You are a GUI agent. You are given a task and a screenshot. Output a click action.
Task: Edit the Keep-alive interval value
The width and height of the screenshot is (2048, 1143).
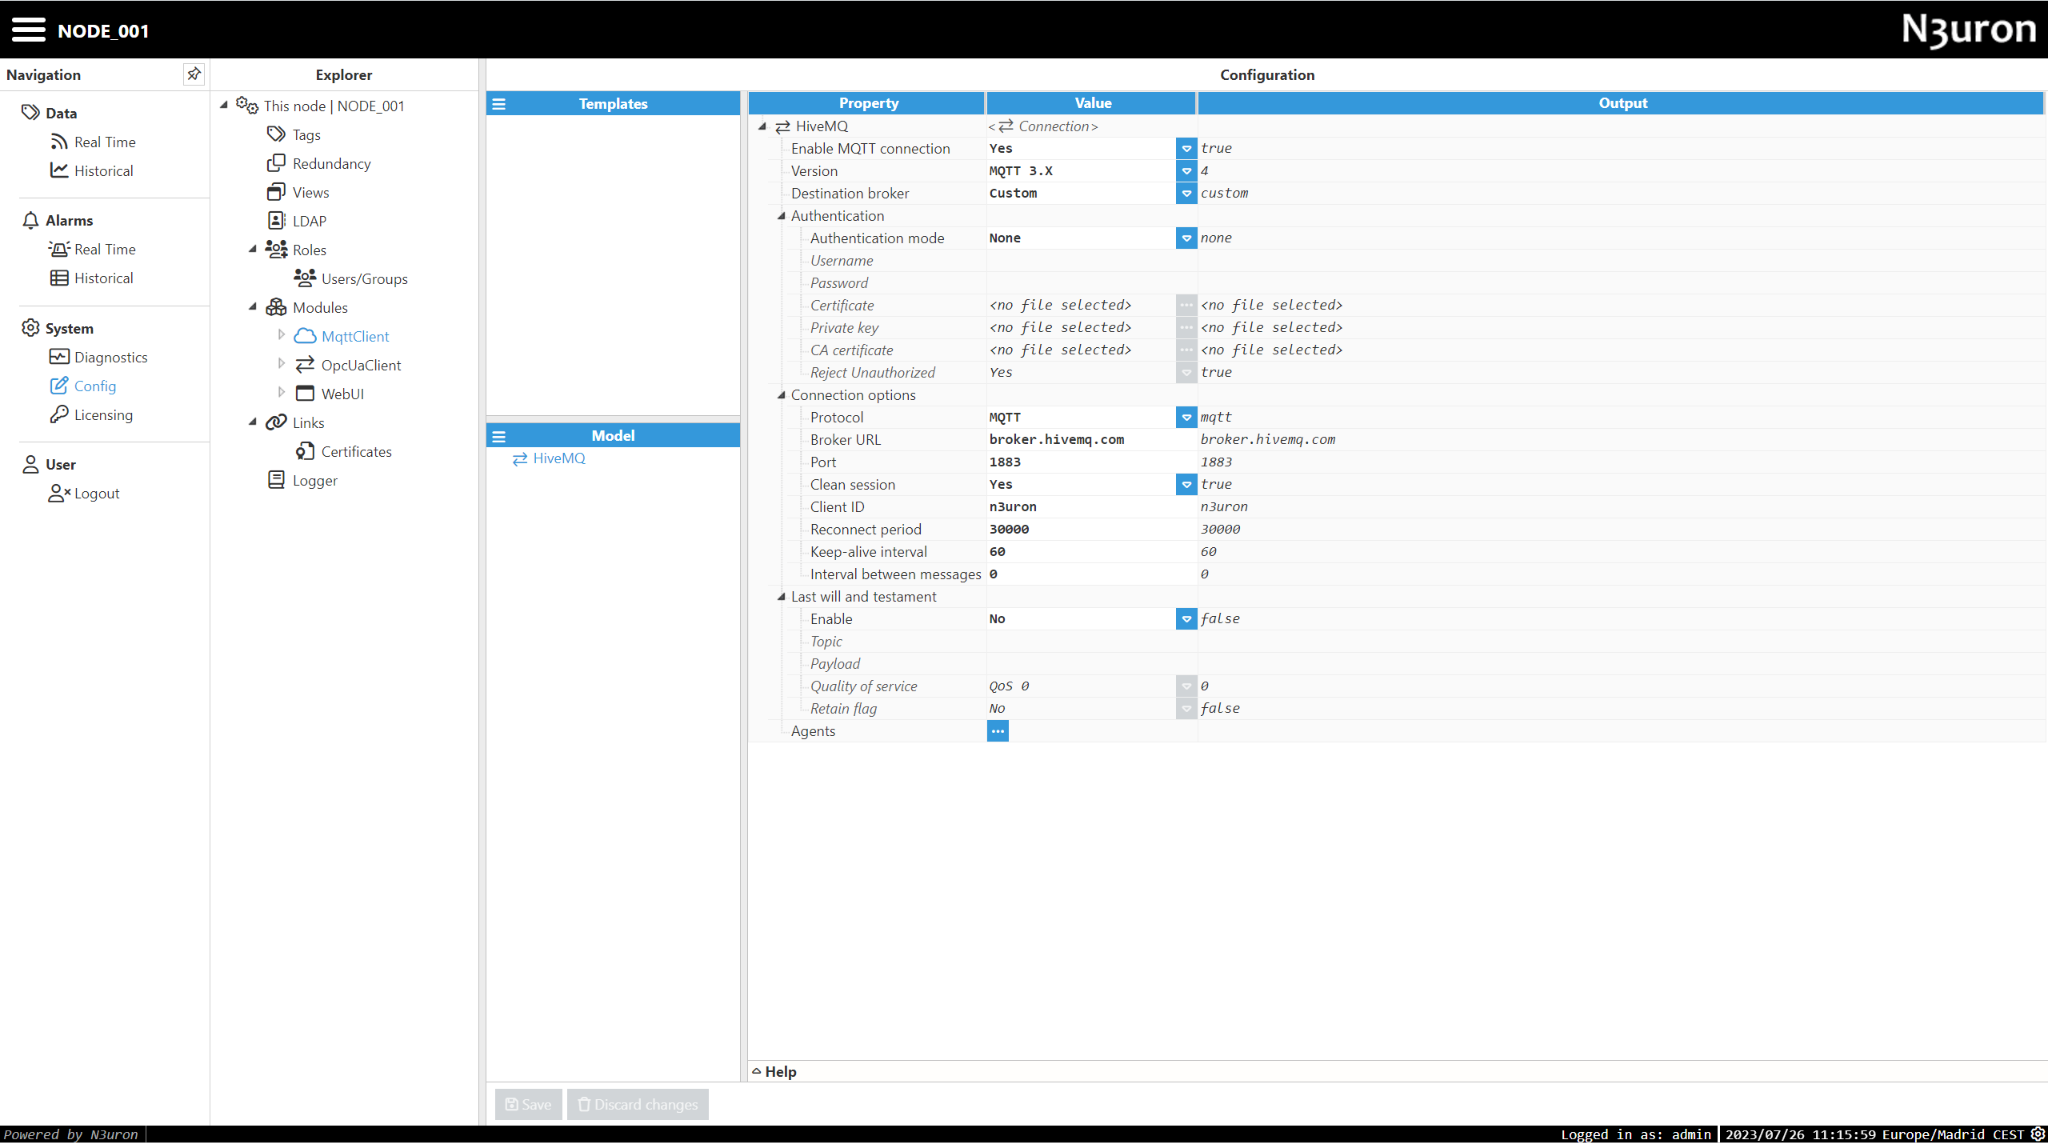point(1091,552)
